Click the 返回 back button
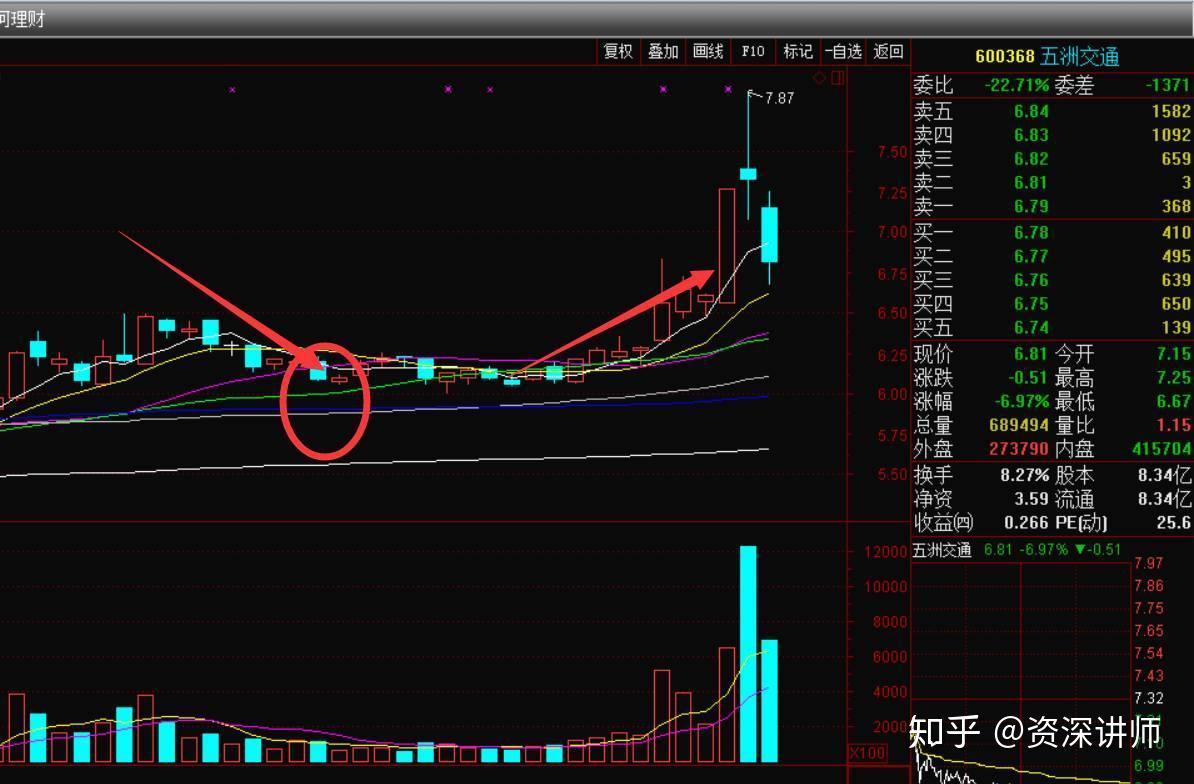 (888, 52)
